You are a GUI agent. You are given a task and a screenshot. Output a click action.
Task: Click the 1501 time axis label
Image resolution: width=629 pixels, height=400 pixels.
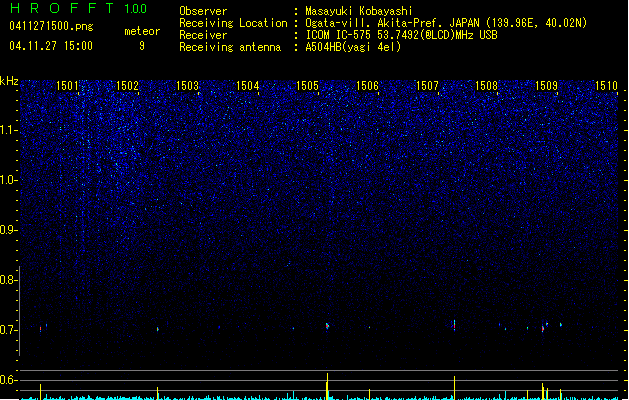coord(67,86)
